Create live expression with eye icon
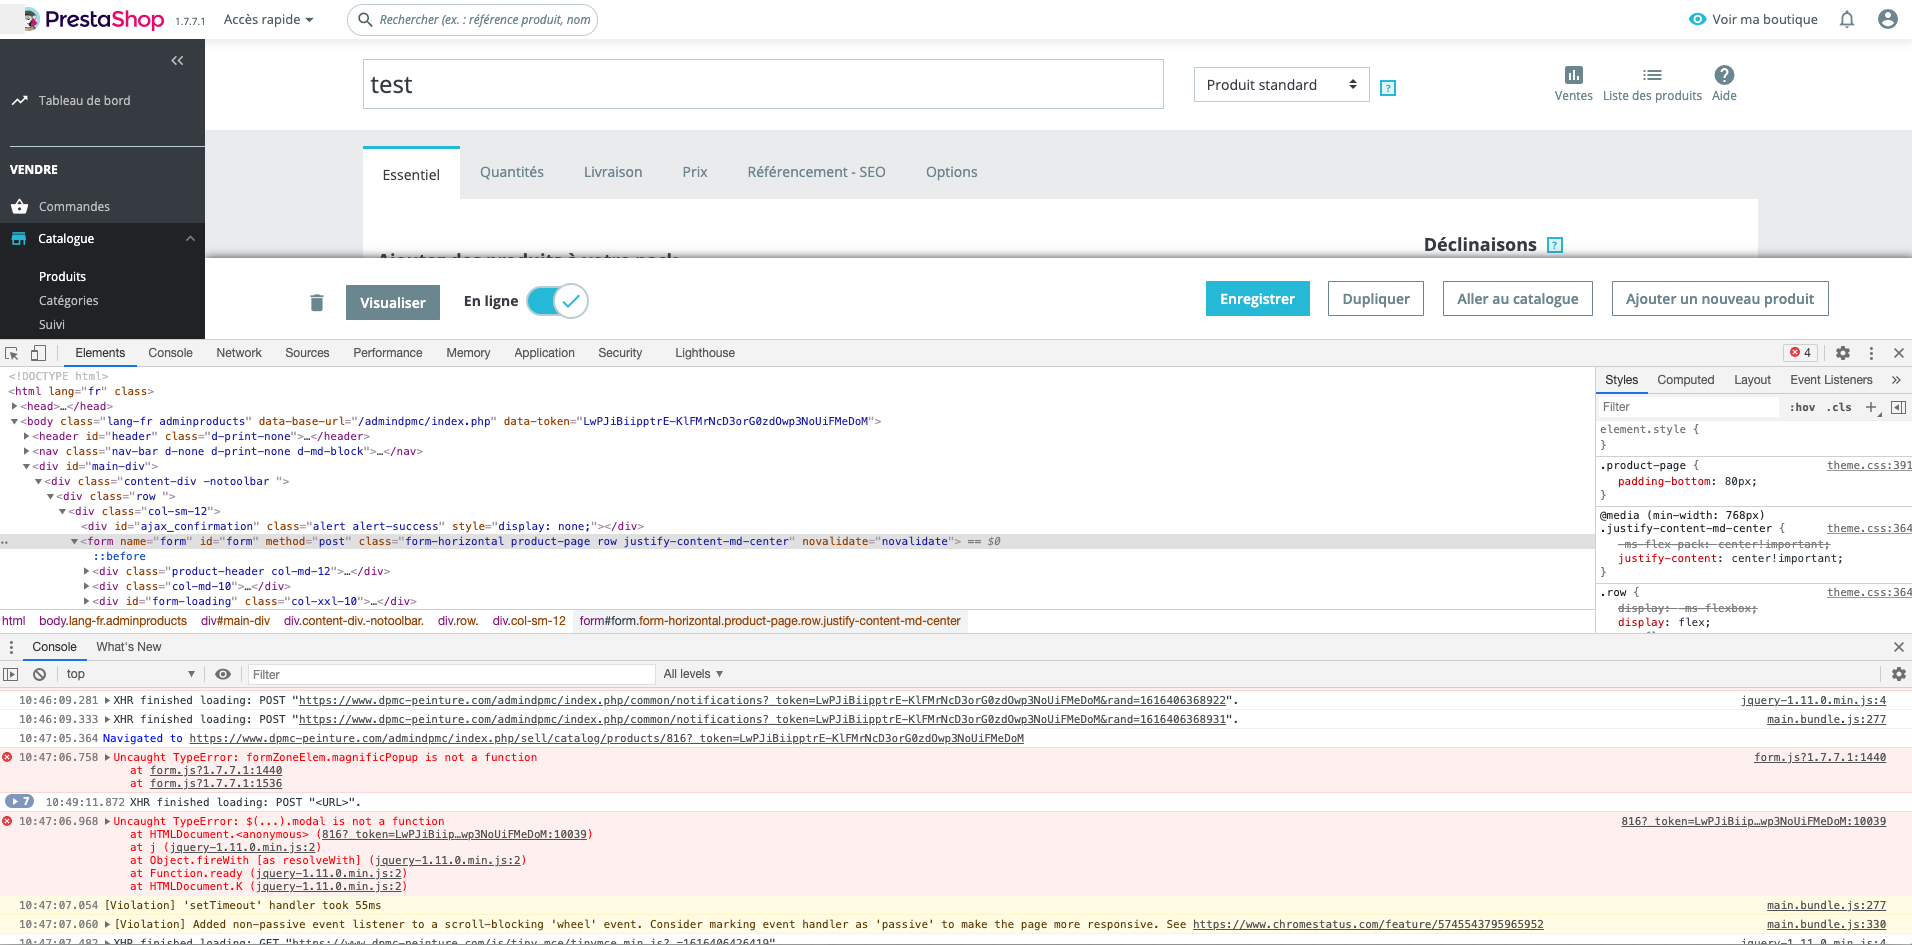 223,675
